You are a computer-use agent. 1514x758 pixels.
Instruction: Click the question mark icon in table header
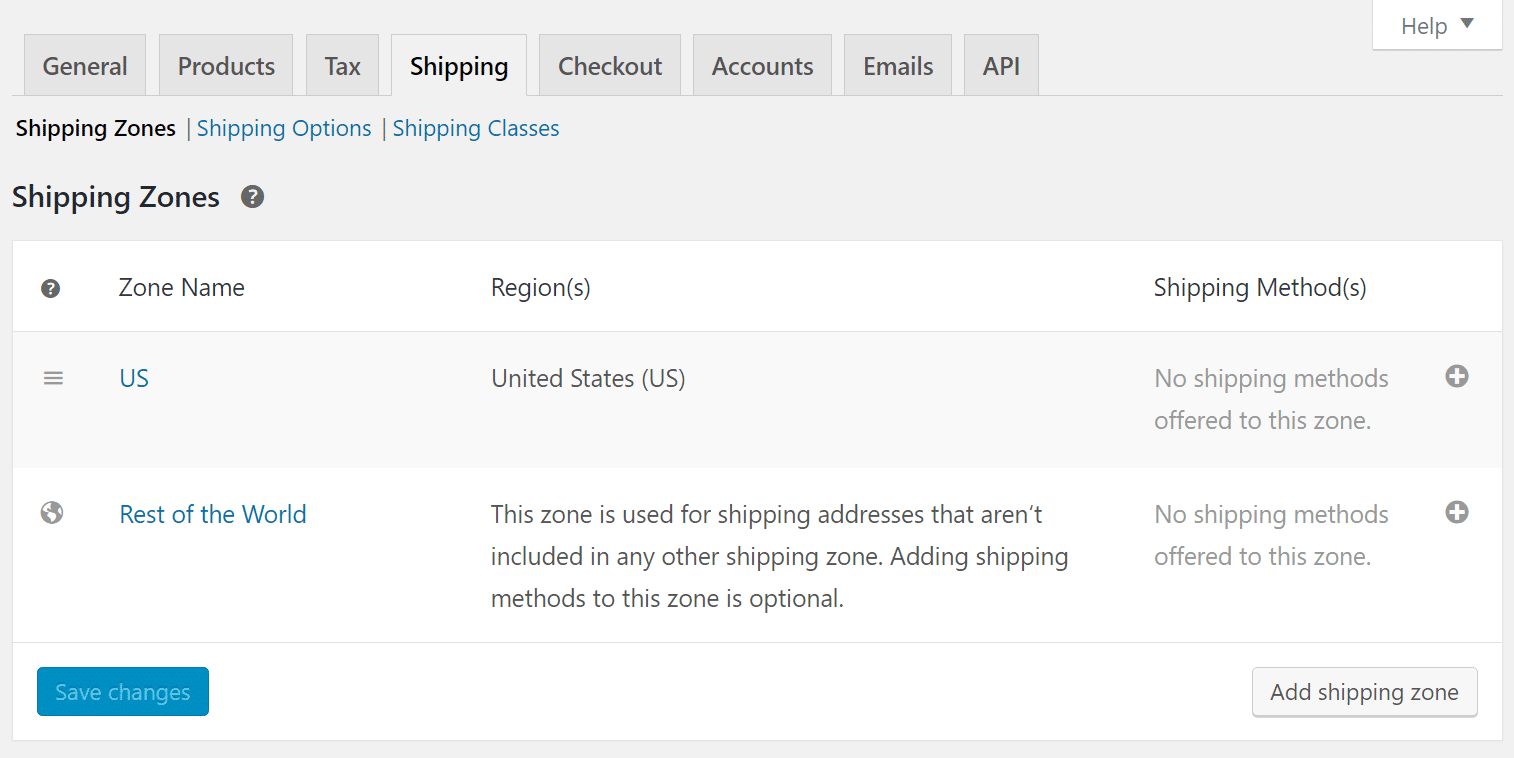click(x=50, y=289)
